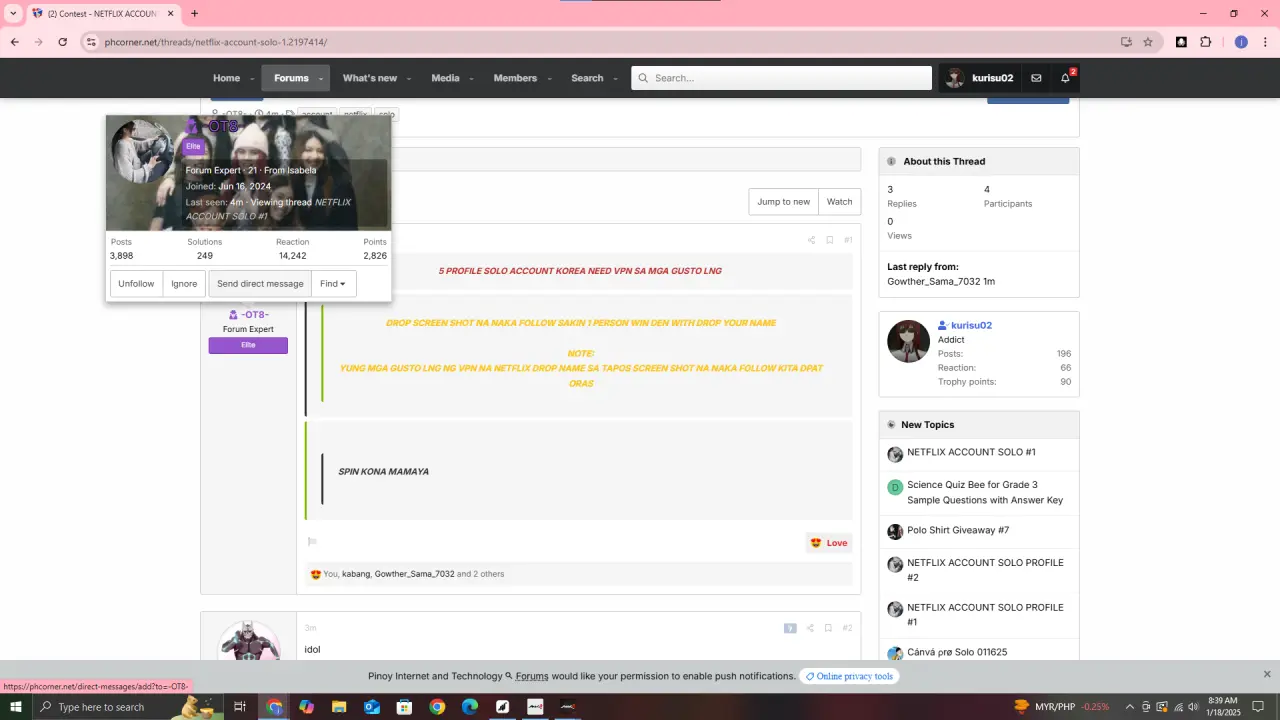Open File Explorer from taskbar
The width and height of the screenshot is (1280, 720).
[x=339, y=707]
